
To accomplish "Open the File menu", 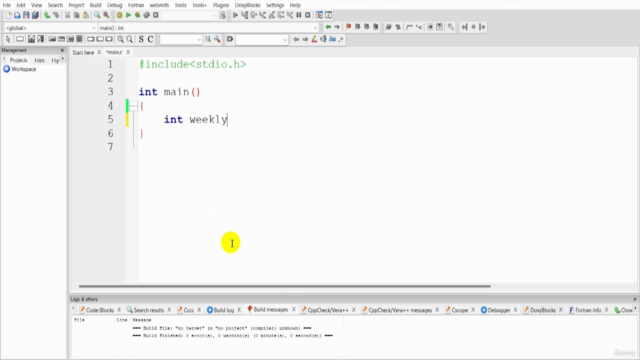I will click(7, 5).
